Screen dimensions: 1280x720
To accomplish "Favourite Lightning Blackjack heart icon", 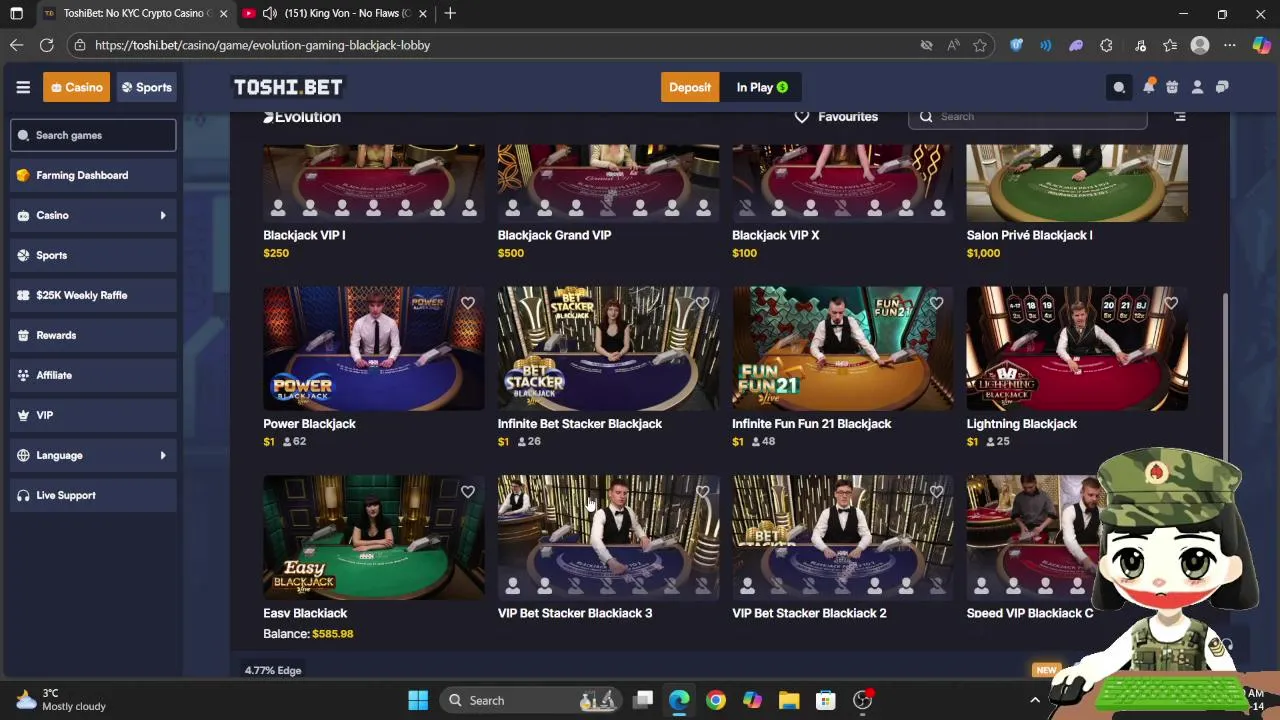I will 1171,303.
